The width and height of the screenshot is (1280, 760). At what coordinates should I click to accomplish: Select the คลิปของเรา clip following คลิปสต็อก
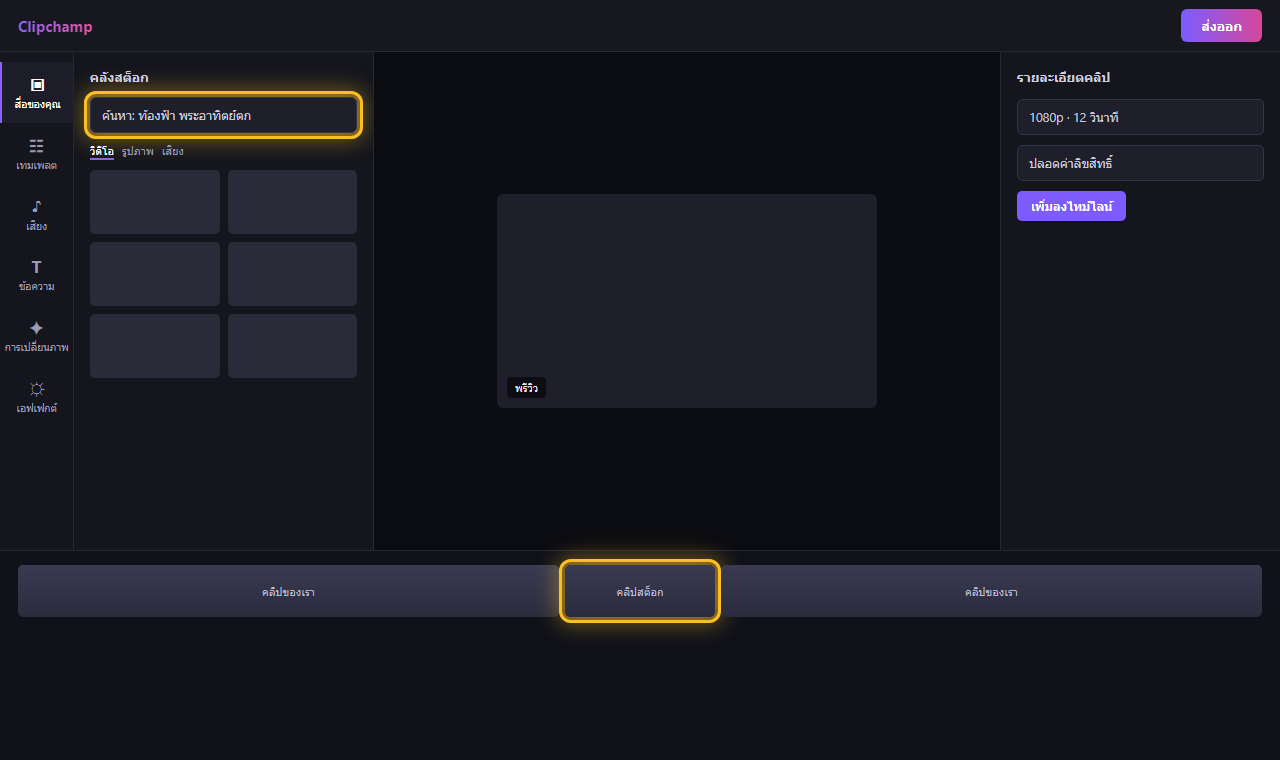coord(991,591)
